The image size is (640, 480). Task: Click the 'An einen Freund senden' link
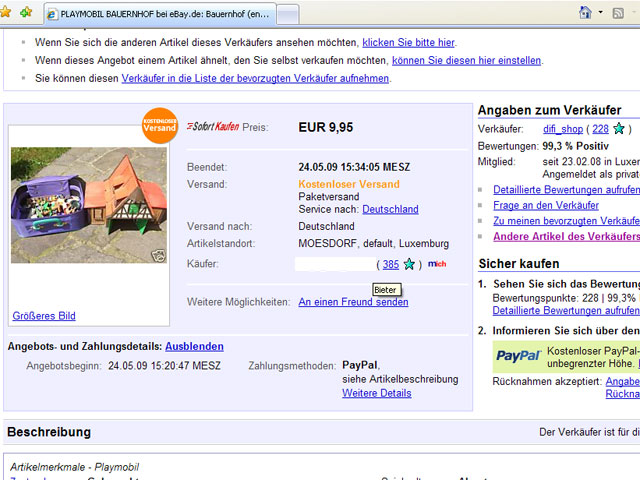(x=353, y=302)
